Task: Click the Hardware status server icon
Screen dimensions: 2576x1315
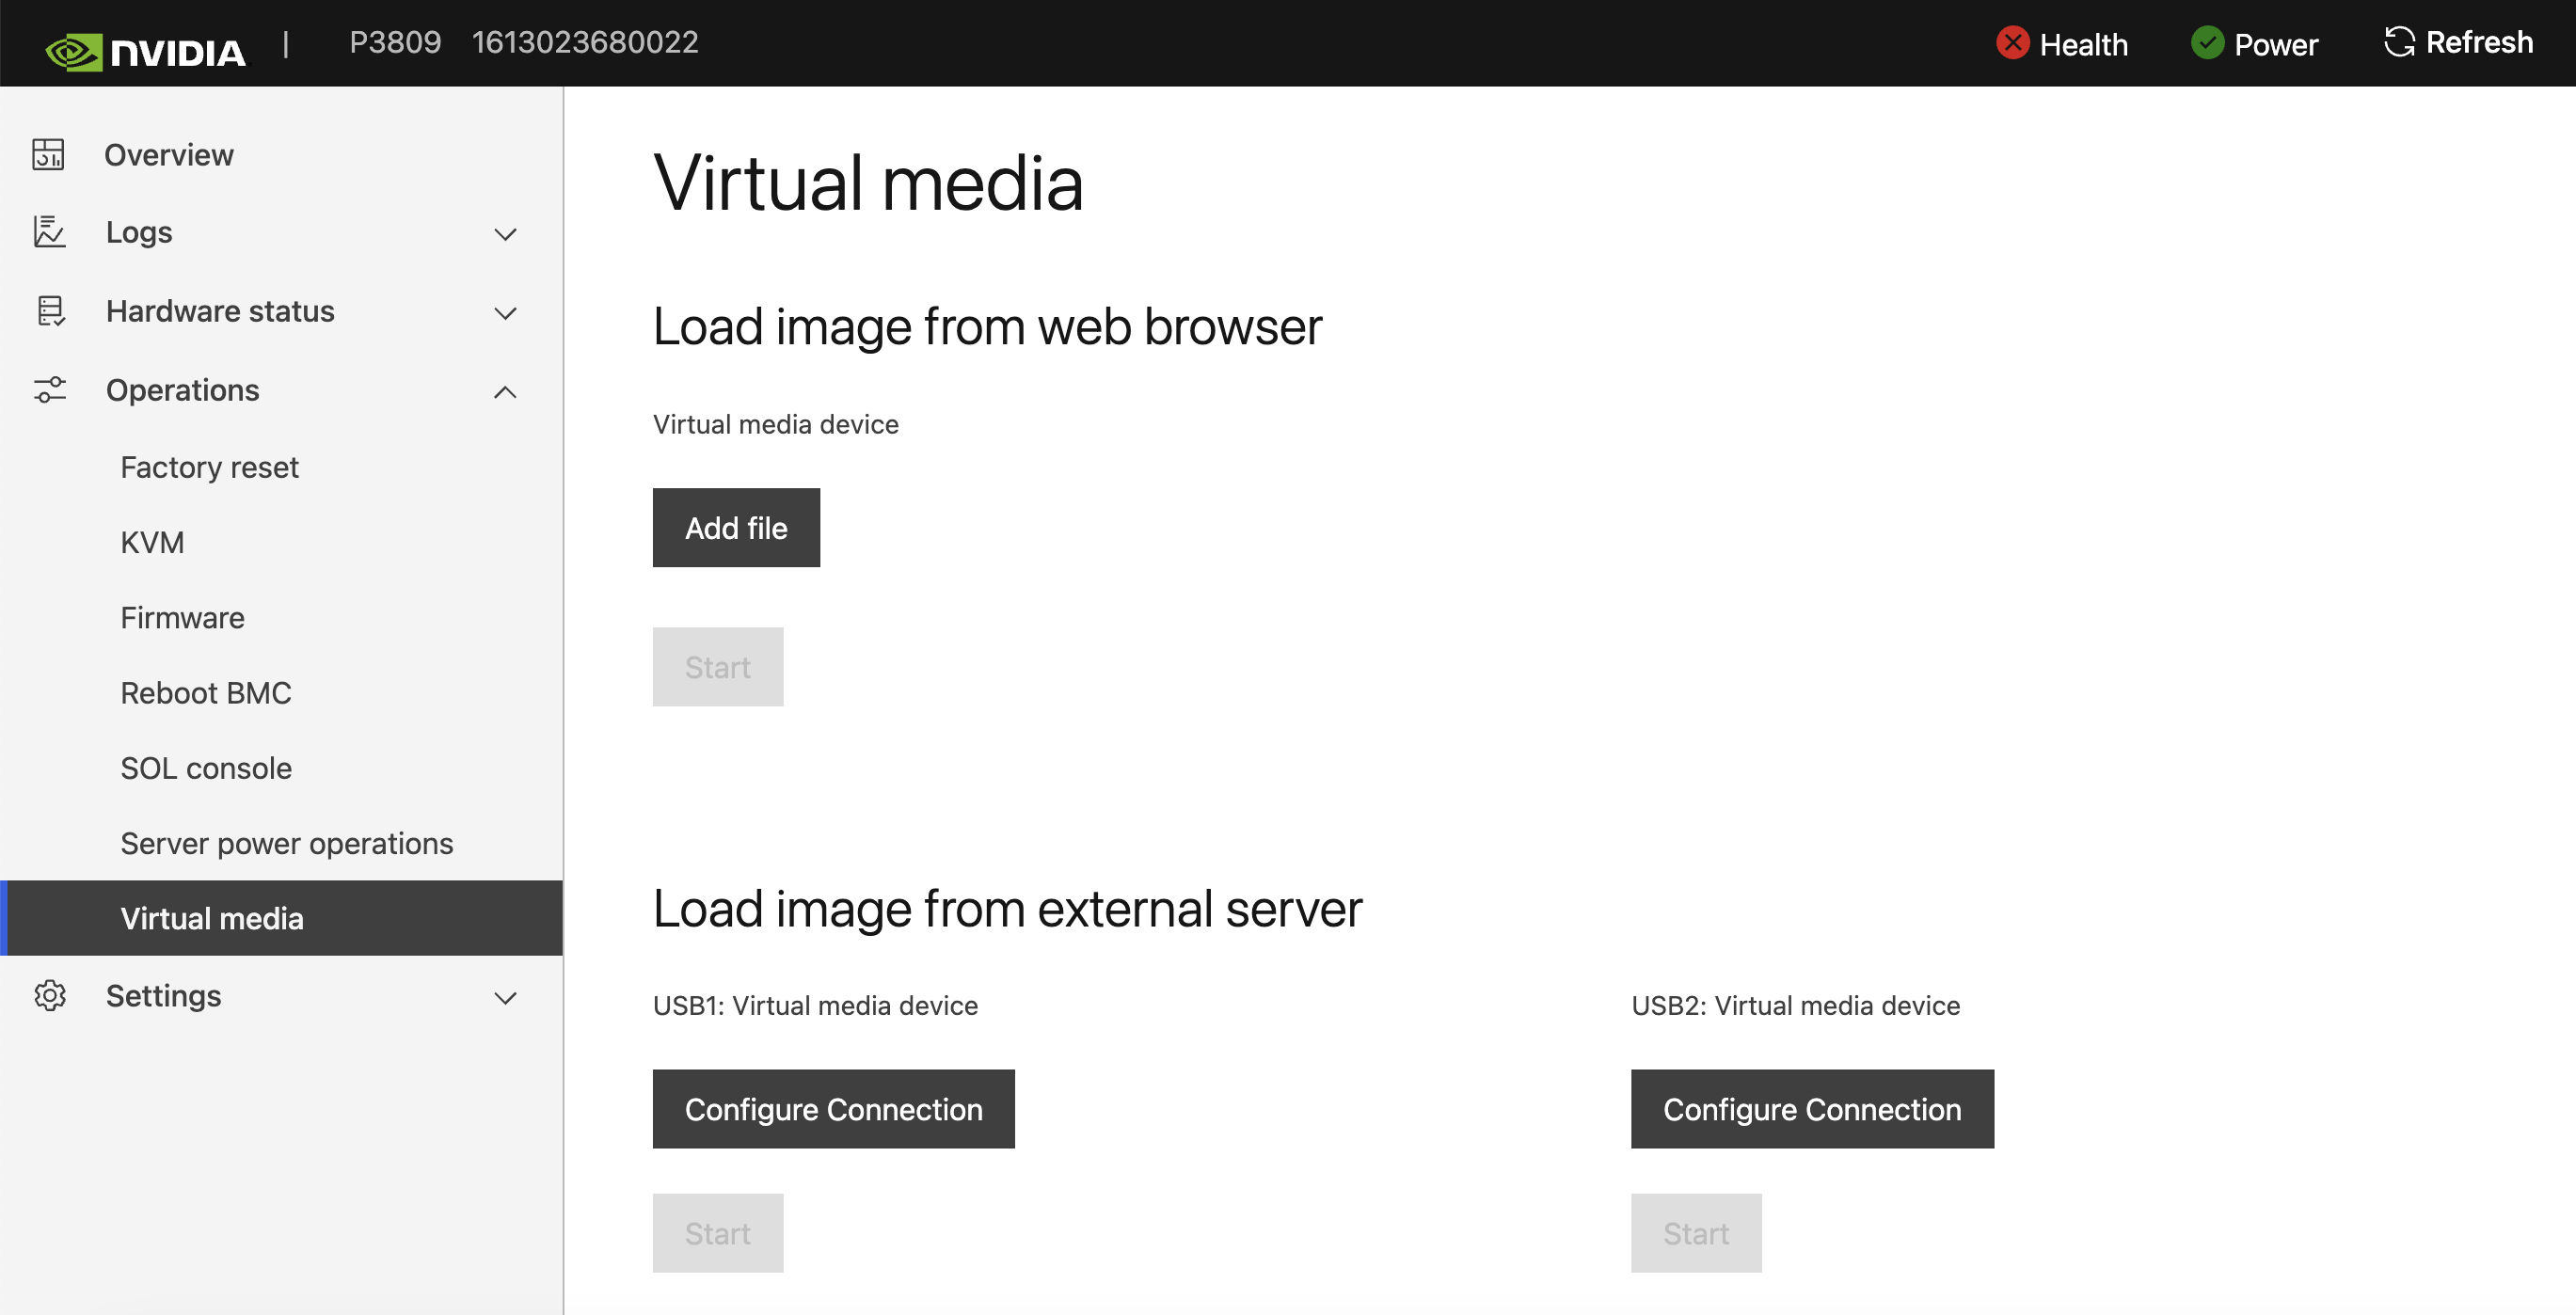Action: [49, 311]
